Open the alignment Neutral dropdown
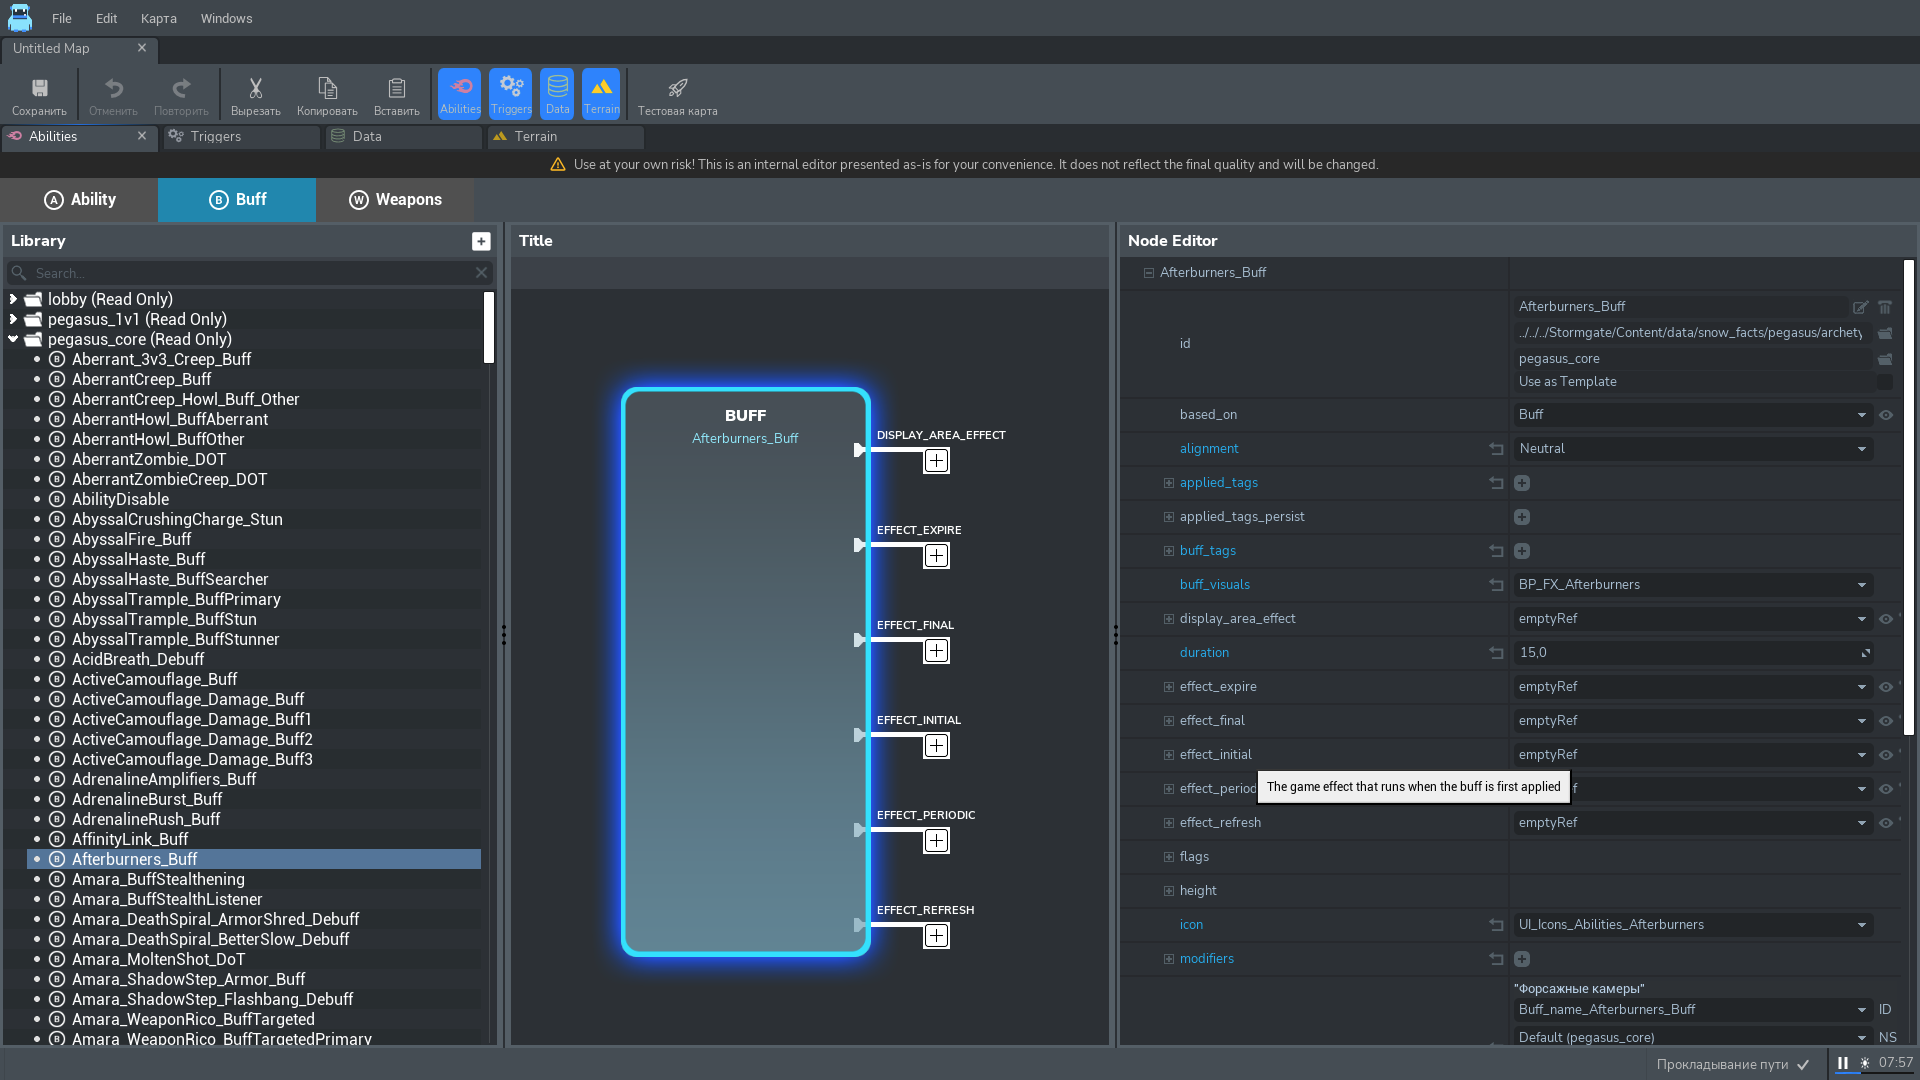 pos(1692,449)
